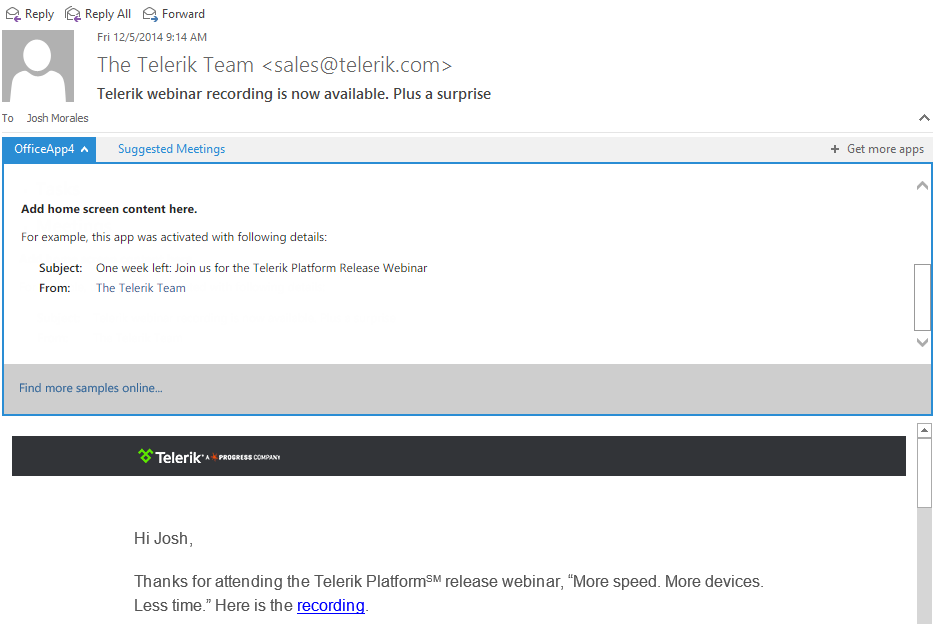946x624 pixels.
Task: Click The Telerik Team in the From field
Action: point(140,287)
